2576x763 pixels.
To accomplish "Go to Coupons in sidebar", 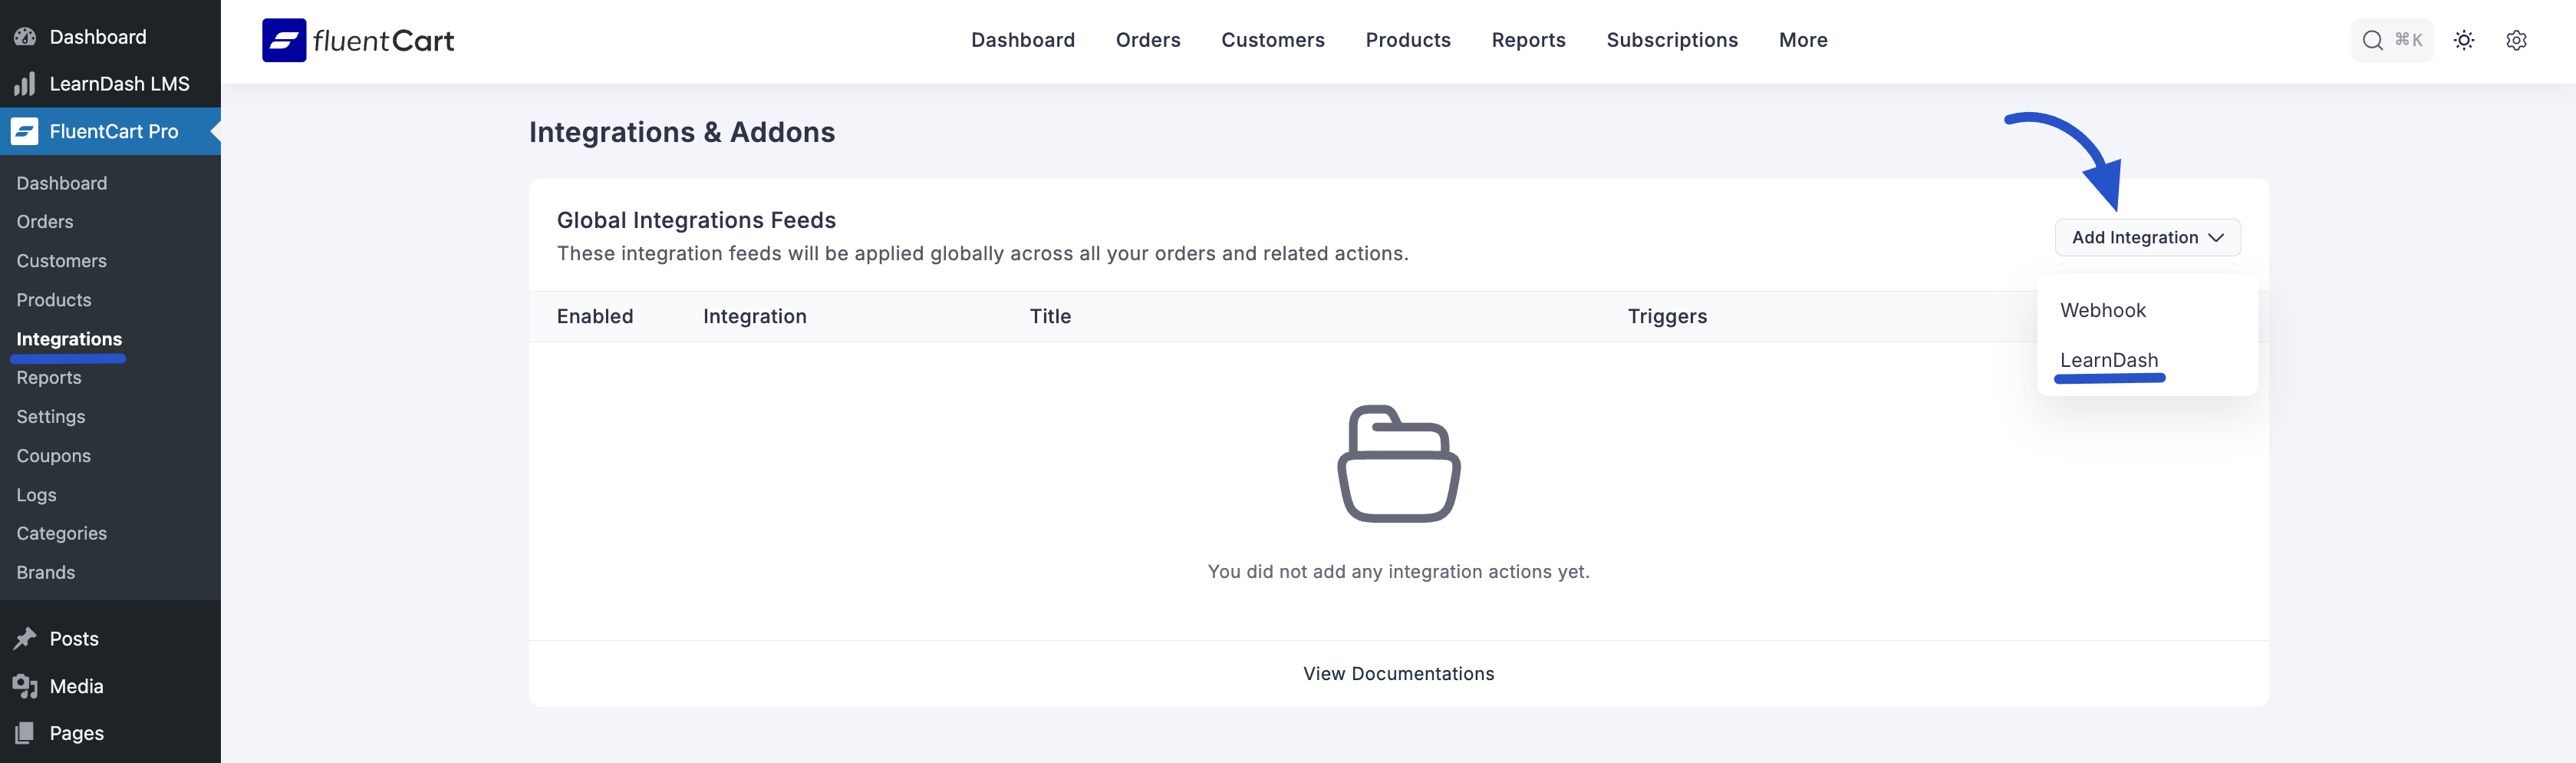I will click(54, 456).
